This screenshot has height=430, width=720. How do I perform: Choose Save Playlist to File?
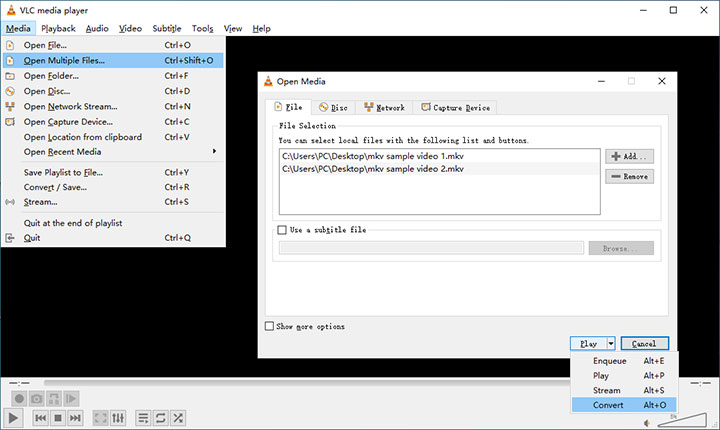coord(113,172)
